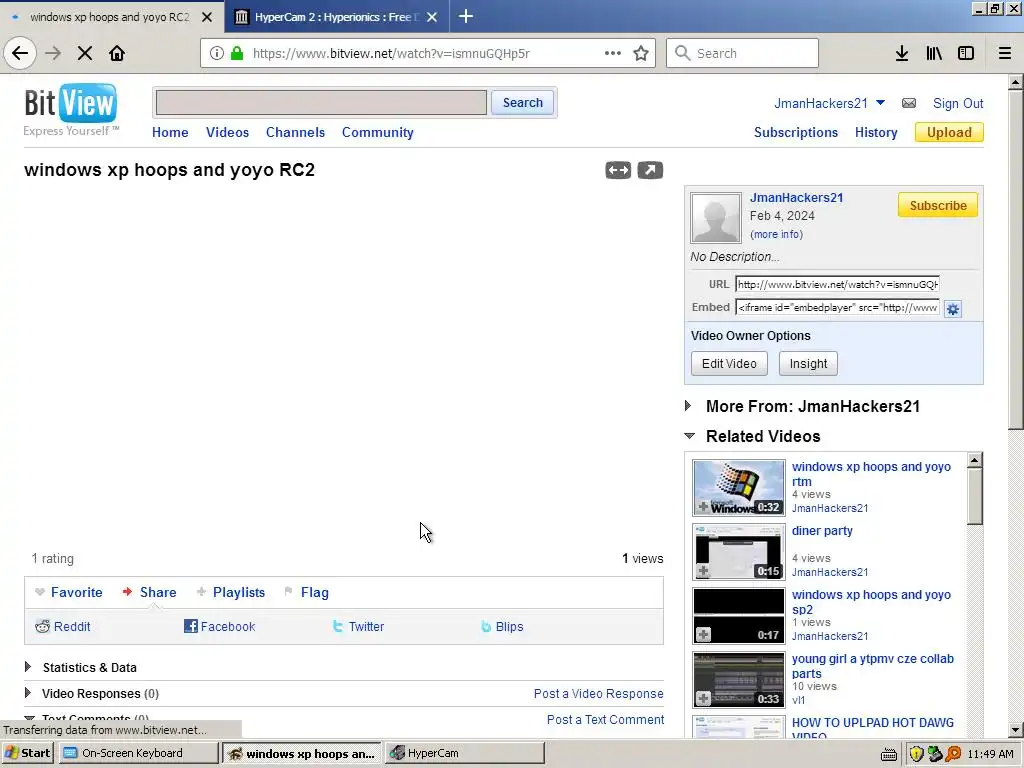Click the yellow Upload button
The width and height of the screenshot is (1024, 768).
(949, 132)
